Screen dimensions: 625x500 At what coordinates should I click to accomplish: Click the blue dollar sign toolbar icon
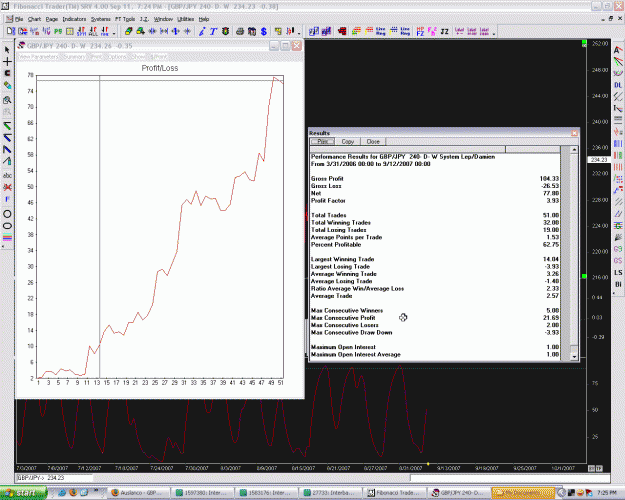pos(264,31)
